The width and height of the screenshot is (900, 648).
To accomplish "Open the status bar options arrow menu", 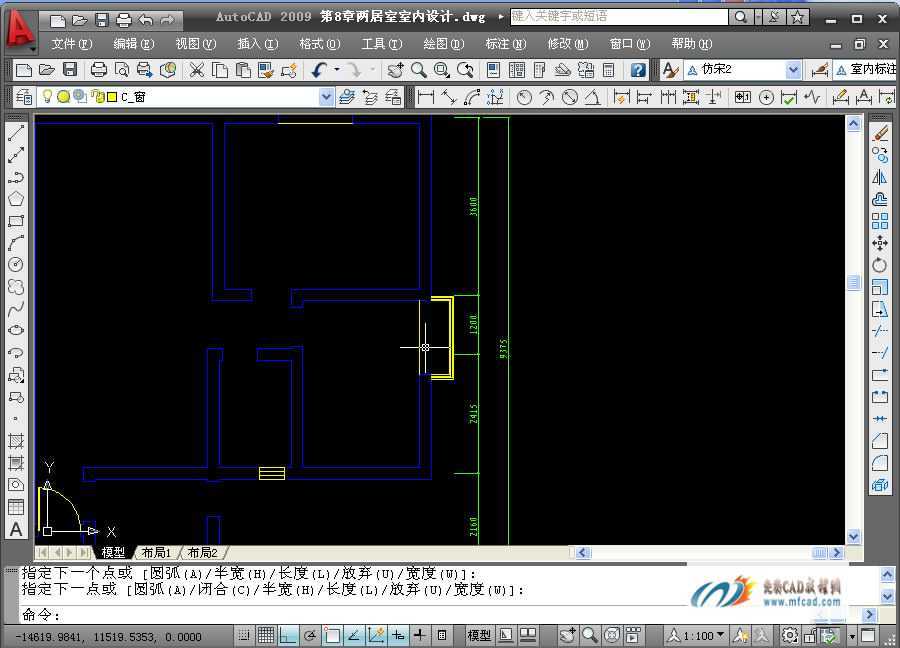I will click(852, 635).
